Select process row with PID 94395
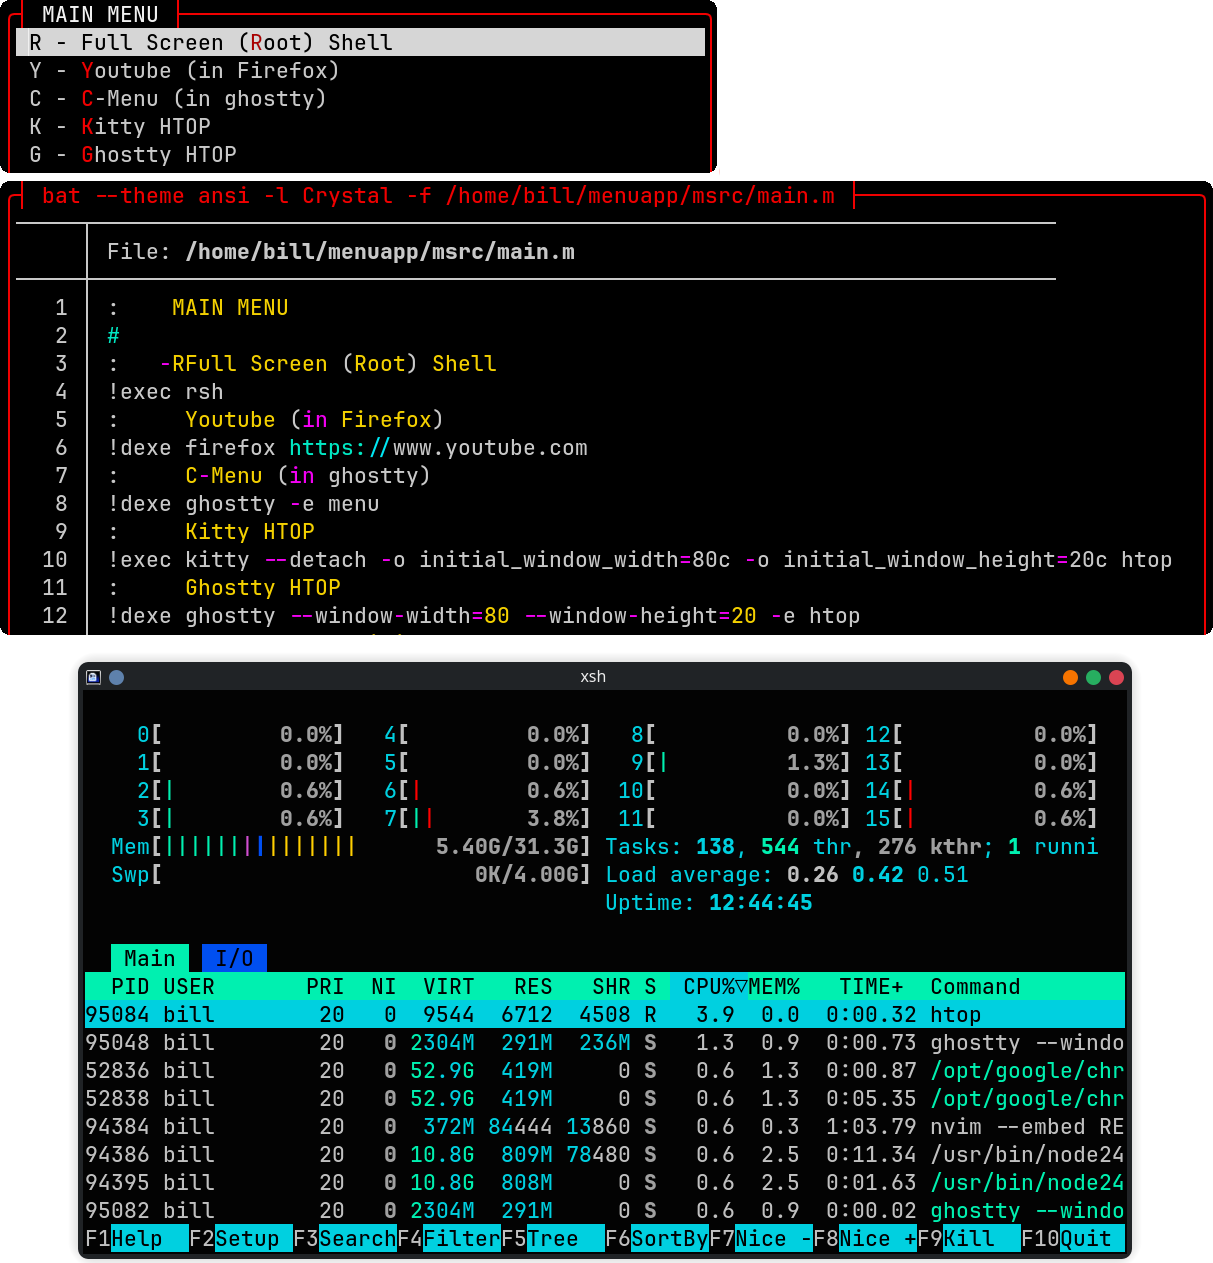 click(605, 1182)
